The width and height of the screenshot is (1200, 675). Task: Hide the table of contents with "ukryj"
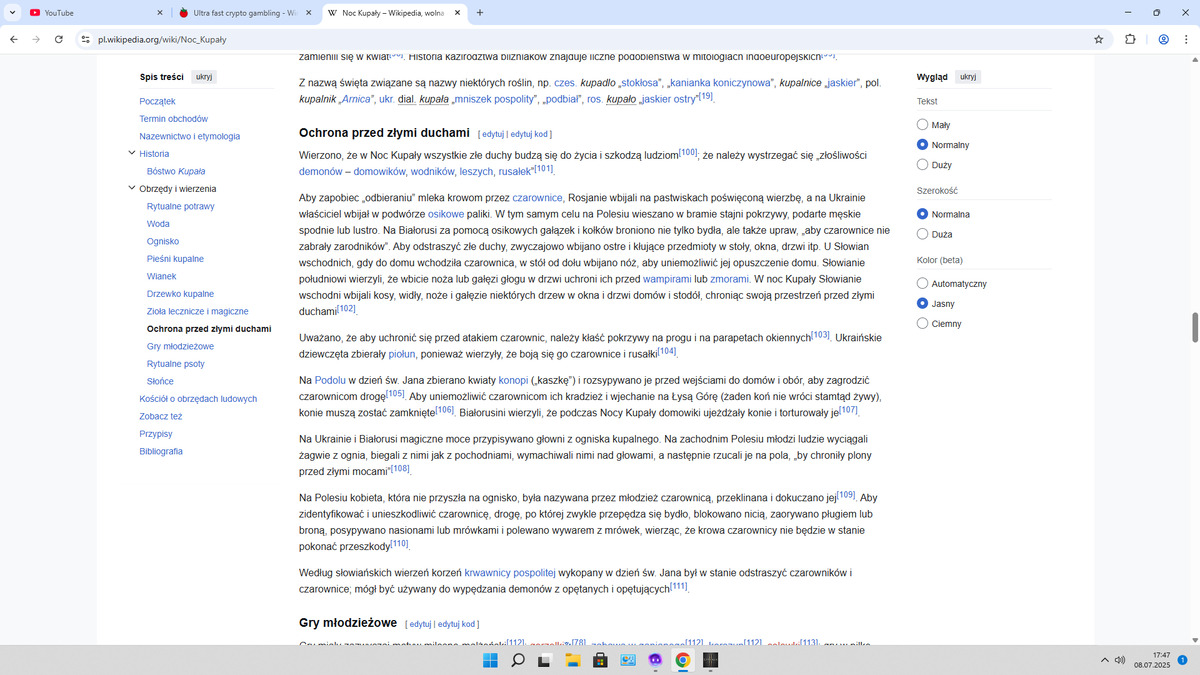click(204, 77)
